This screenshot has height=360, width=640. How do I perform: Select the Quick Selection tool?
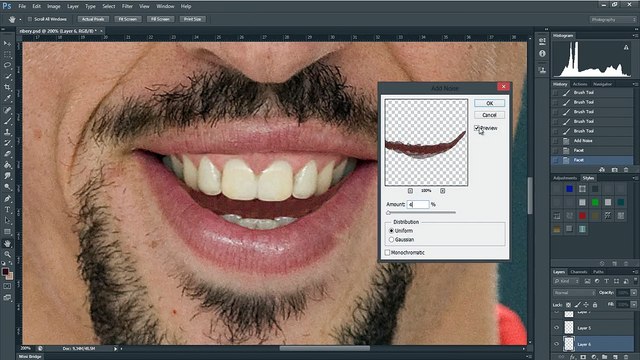(7, 76)
